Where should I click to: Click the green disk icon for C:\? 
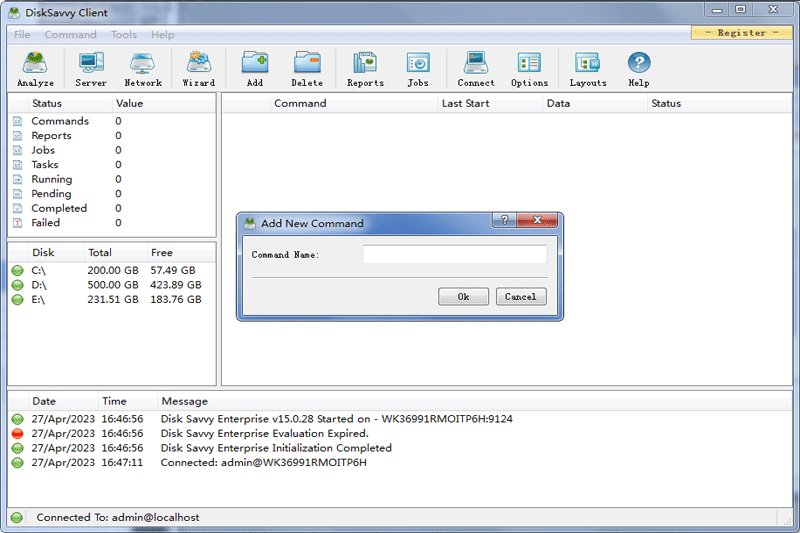coord(17,270)
